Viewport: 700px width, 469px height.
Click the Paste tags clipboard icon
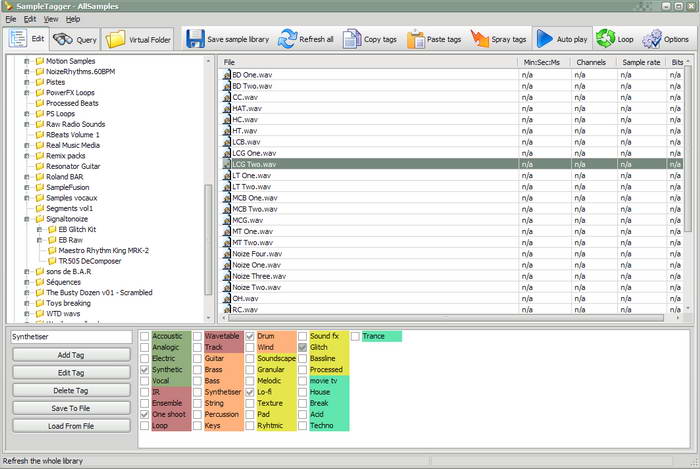click(416, 39)
